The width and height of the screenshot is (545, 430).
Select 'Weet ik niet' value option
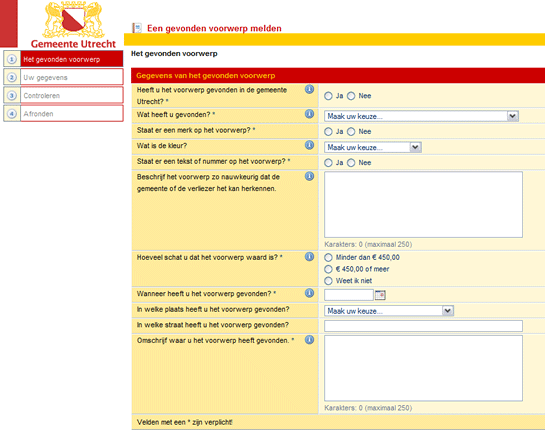[x=328, y=281]
